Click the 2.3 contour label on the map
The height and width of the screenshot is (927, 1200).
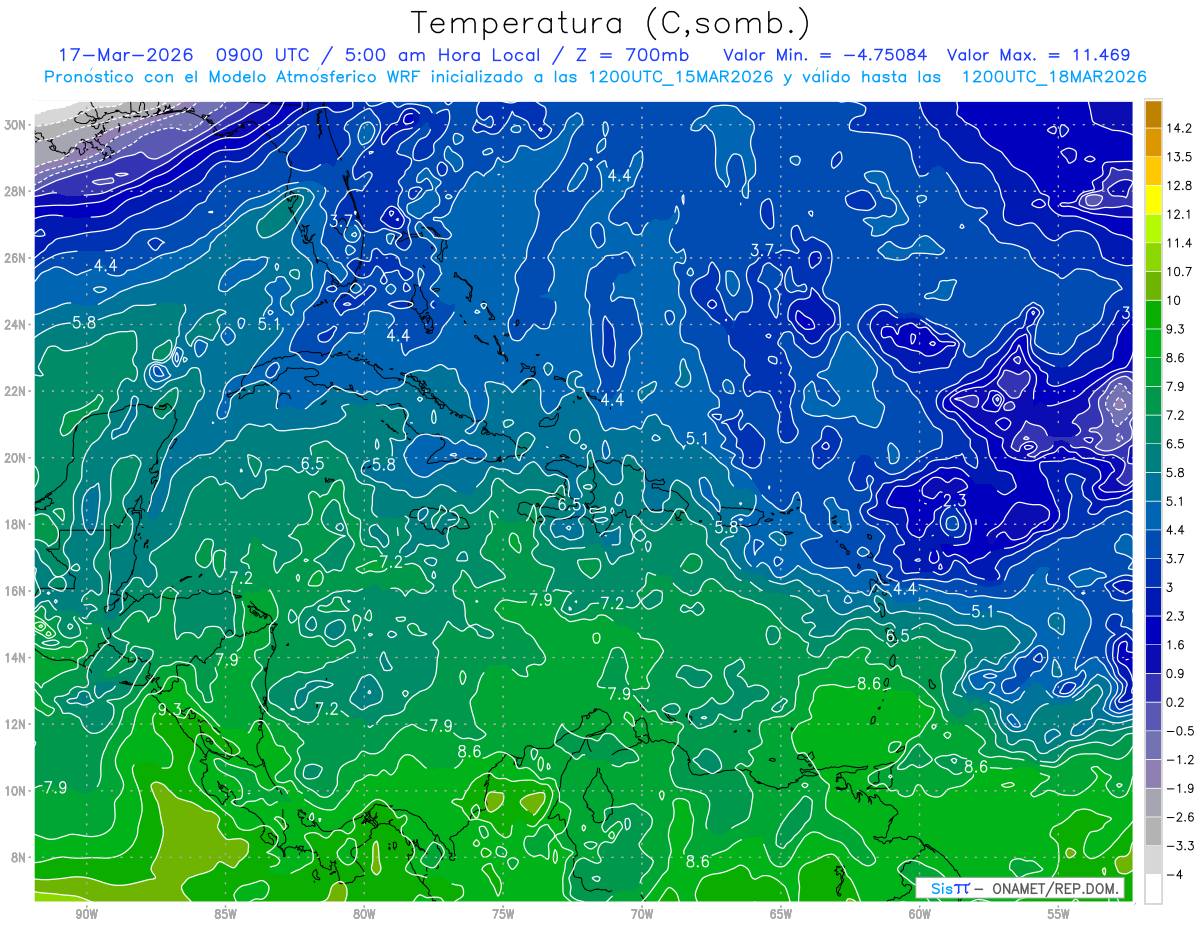pos(955,499)
